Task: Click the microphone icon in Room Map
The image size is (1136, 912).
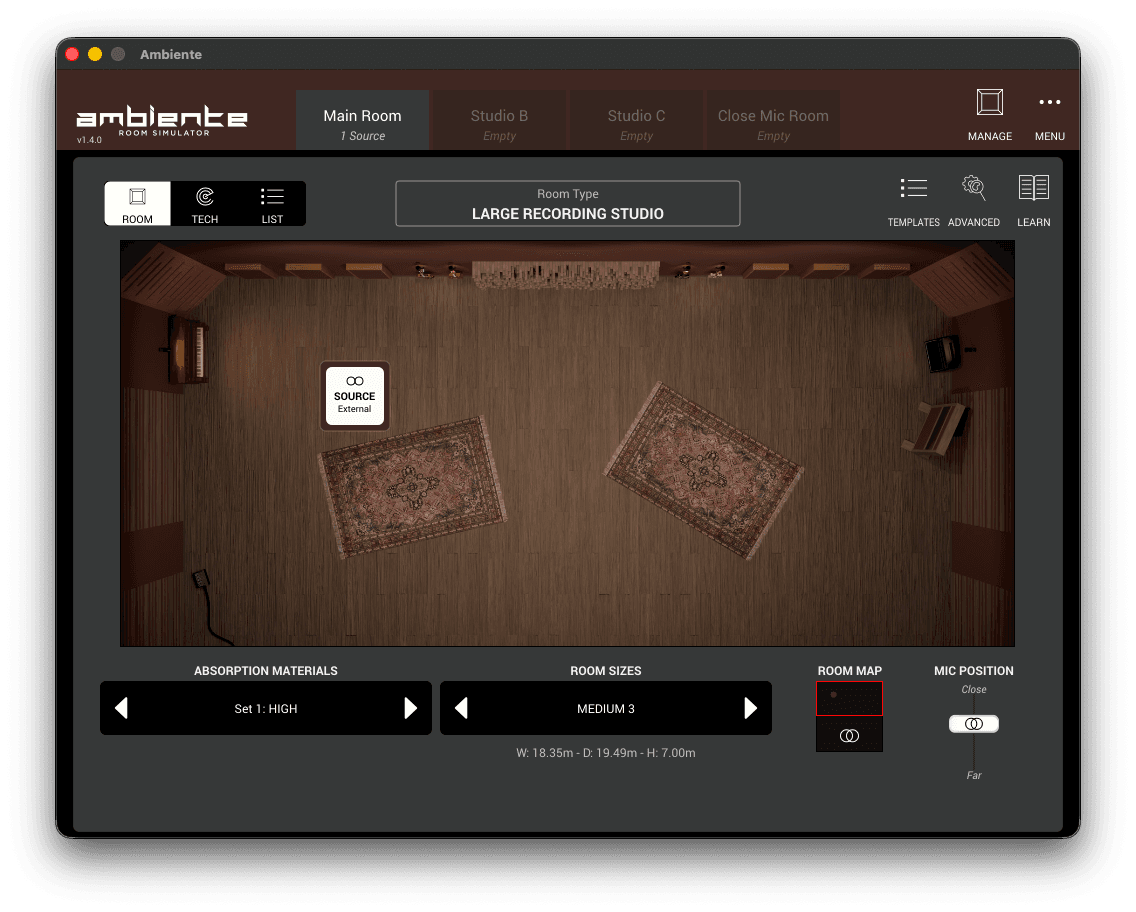Action: 849,735
